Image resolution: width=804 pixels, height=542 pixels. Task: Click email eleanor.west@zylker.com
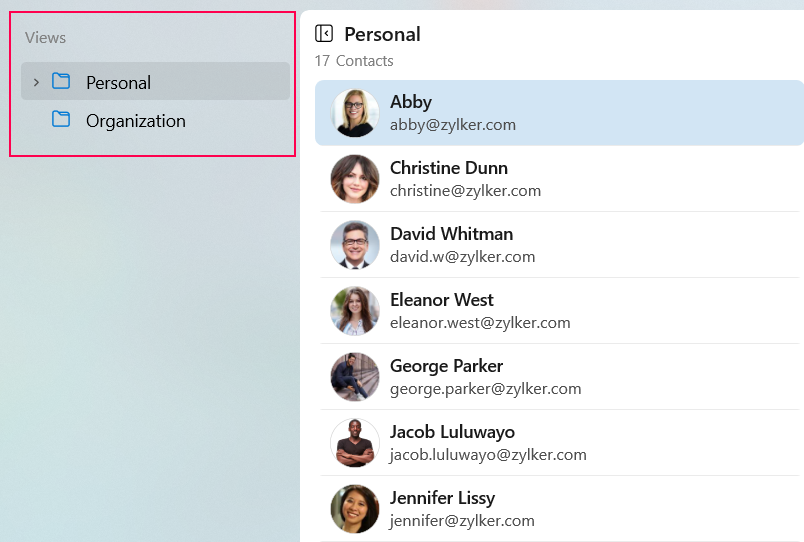click(x=480, y=323)
